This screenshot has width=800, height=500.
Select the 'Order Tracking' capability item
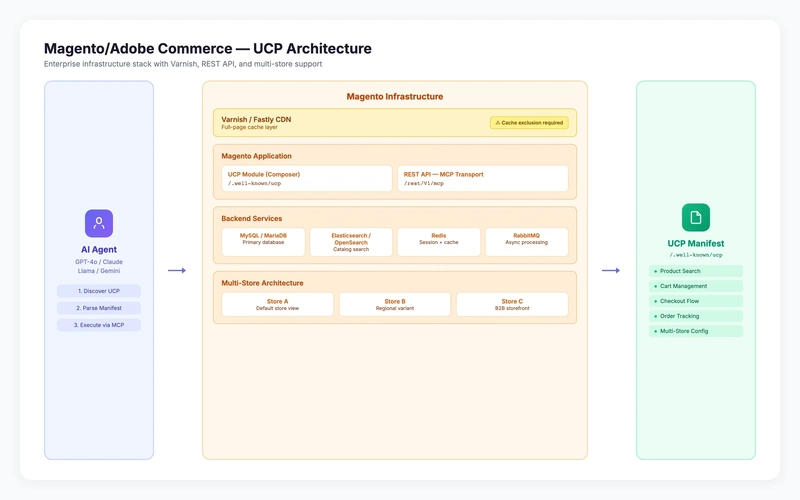(x=696, y=316)
